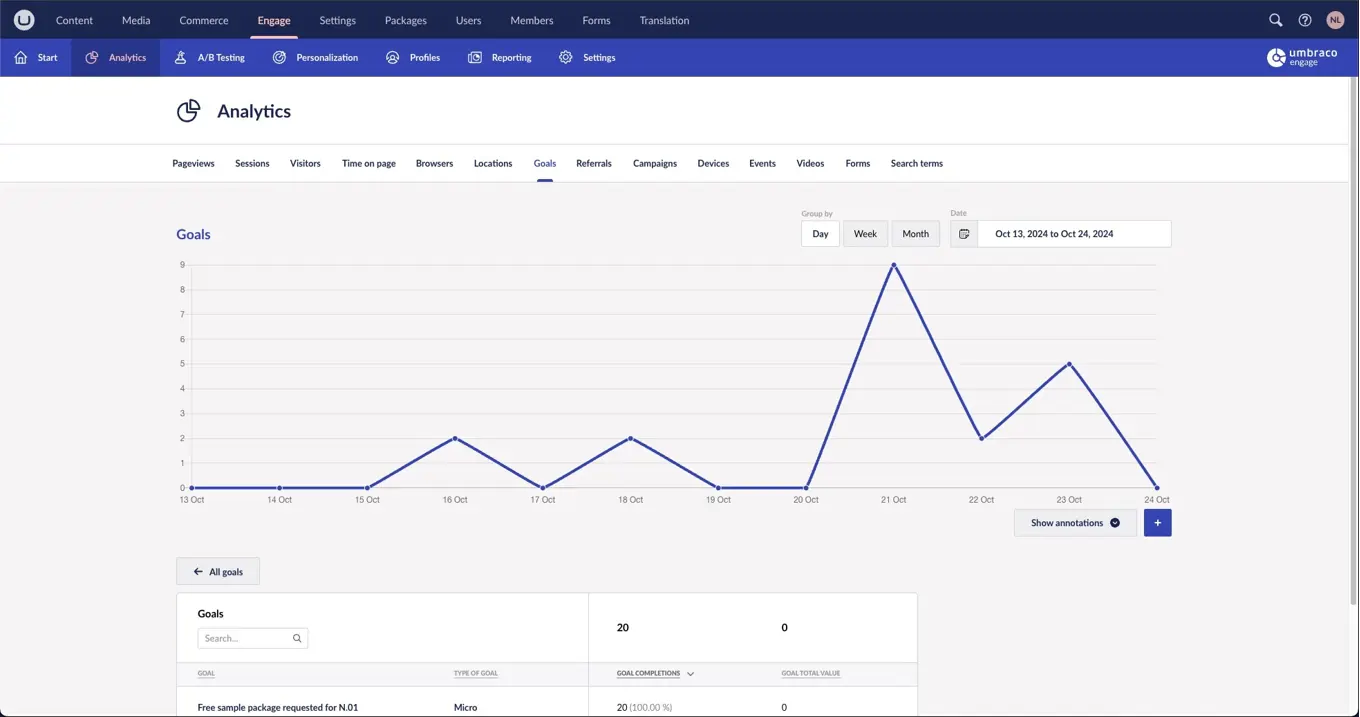
Task: Click the Micro goal type cell
Action: point(465,707)
